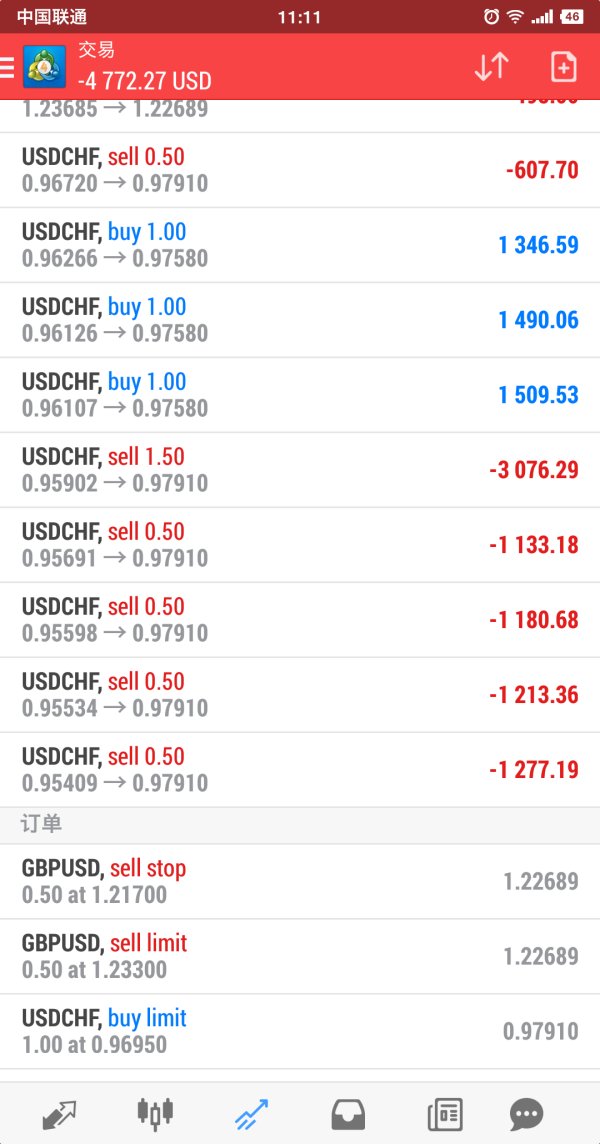Open USDCHF buy 1.00 position at 0.96266

point(300,245)
